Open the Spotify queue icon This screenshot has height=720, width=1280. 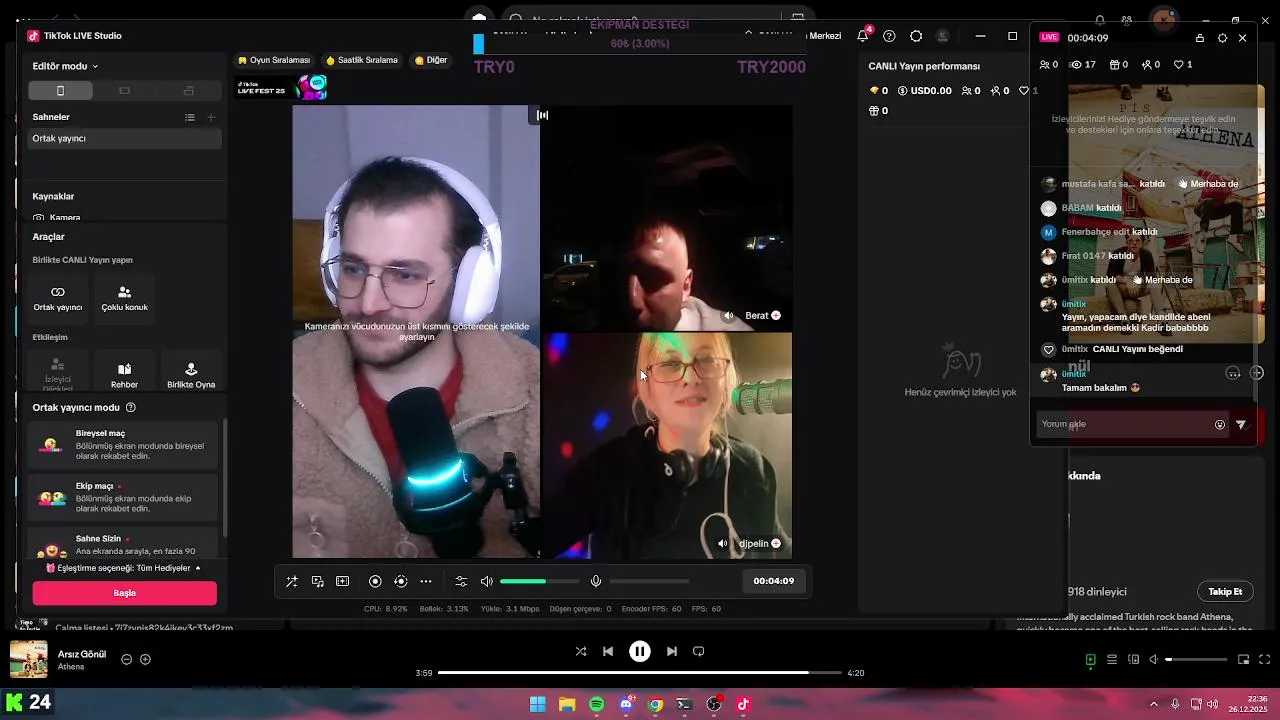(x=1112, y=660)
